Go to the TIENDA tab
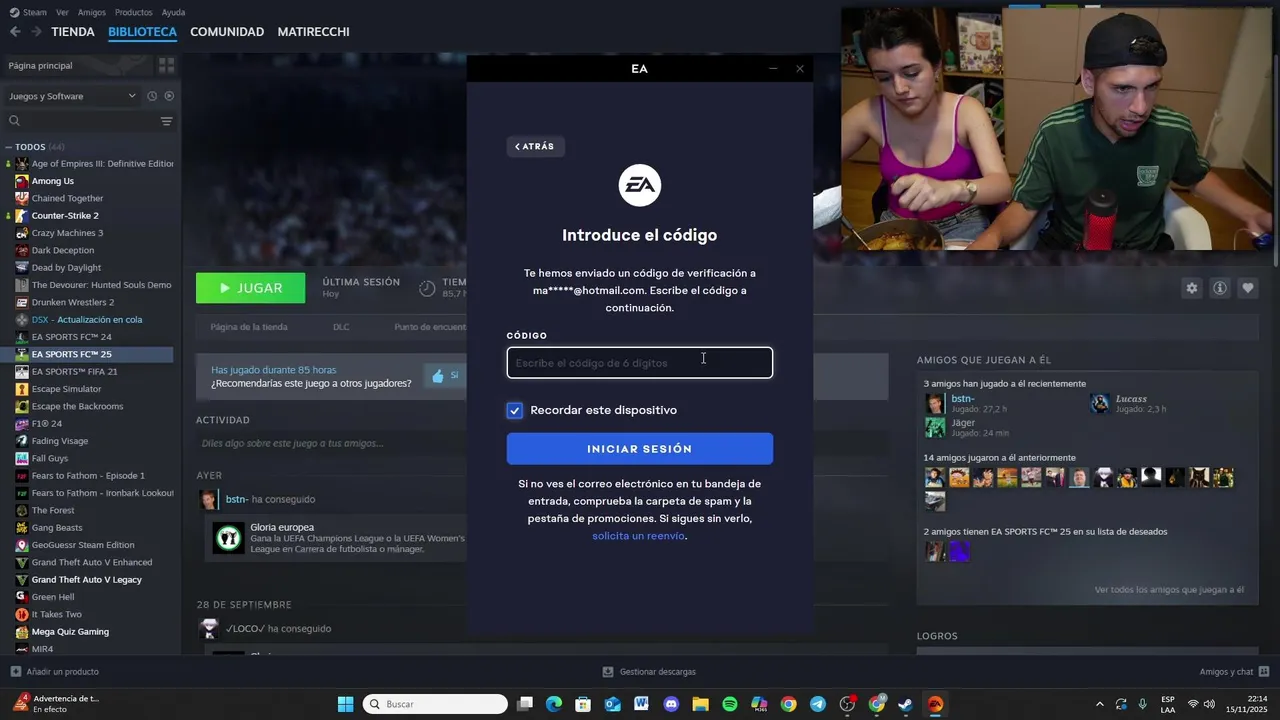 [x=73, y=32]
